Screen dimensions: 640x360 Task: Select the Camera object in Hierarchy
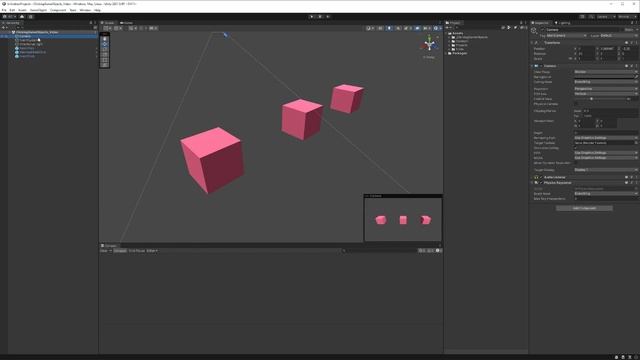click(x=24, y=36)
